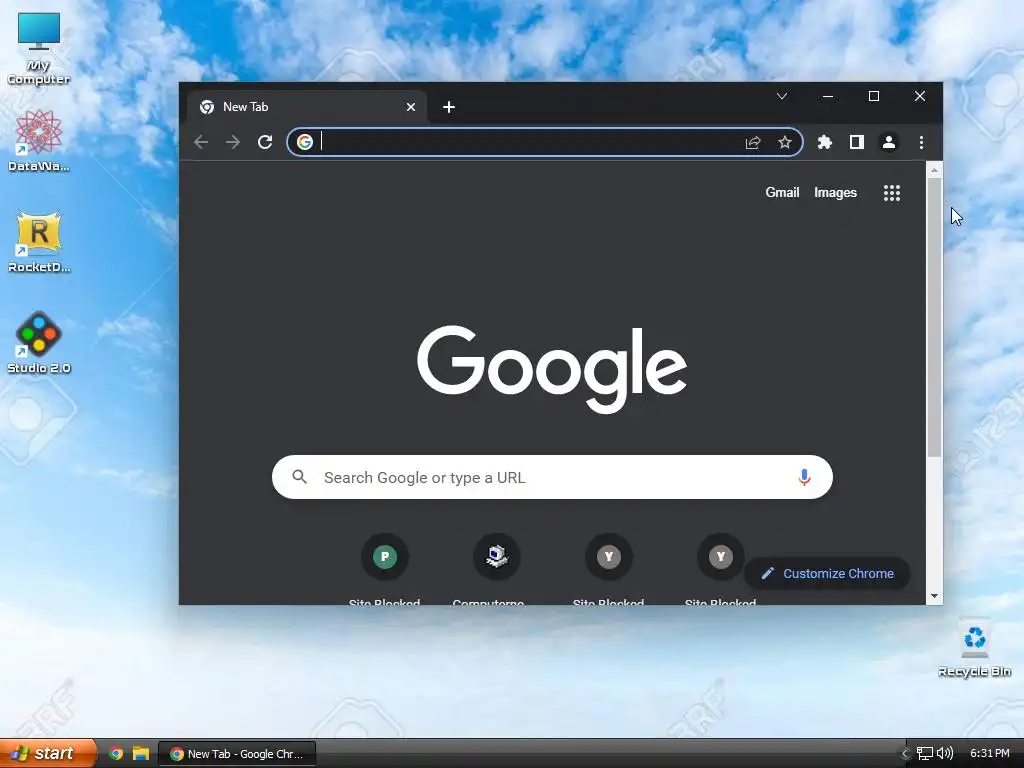This screenshot has width=1024, height=768.
Task: Select the New Tab tab
Action: [307, 107]
